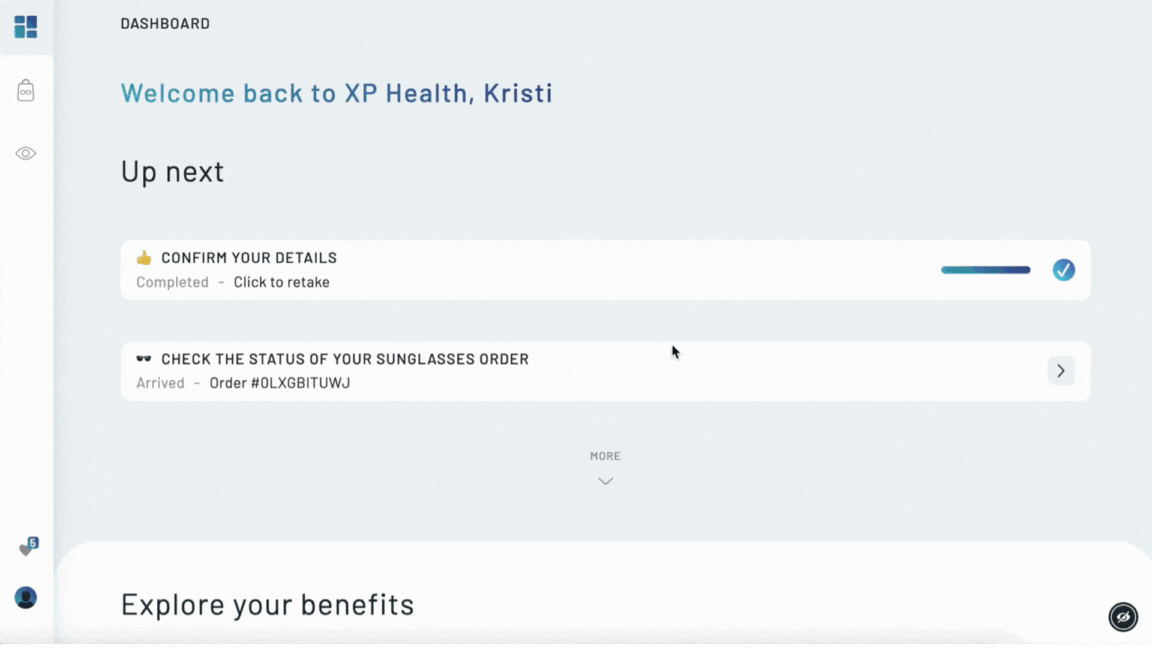Screen dimensions: 1152x648
Task: Select "Check the status of your sunglasses order" title
Action: [x=344, y=359]
